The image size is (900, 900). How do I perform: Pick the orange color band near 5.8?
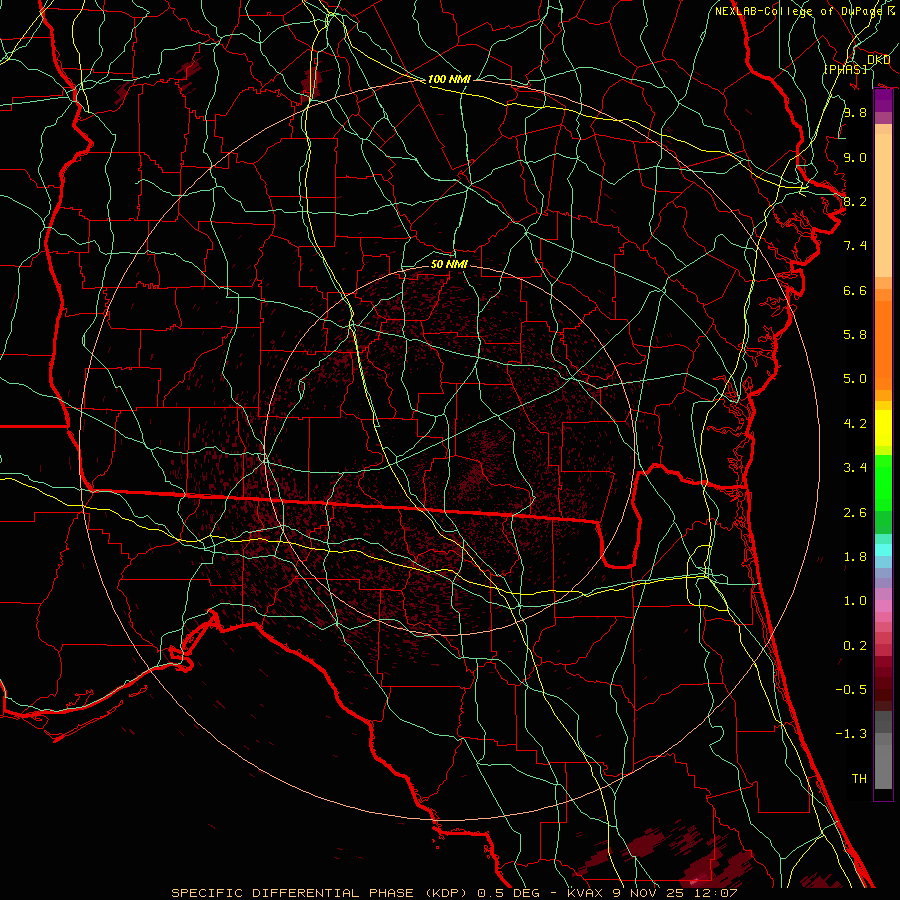click(883, 335)
